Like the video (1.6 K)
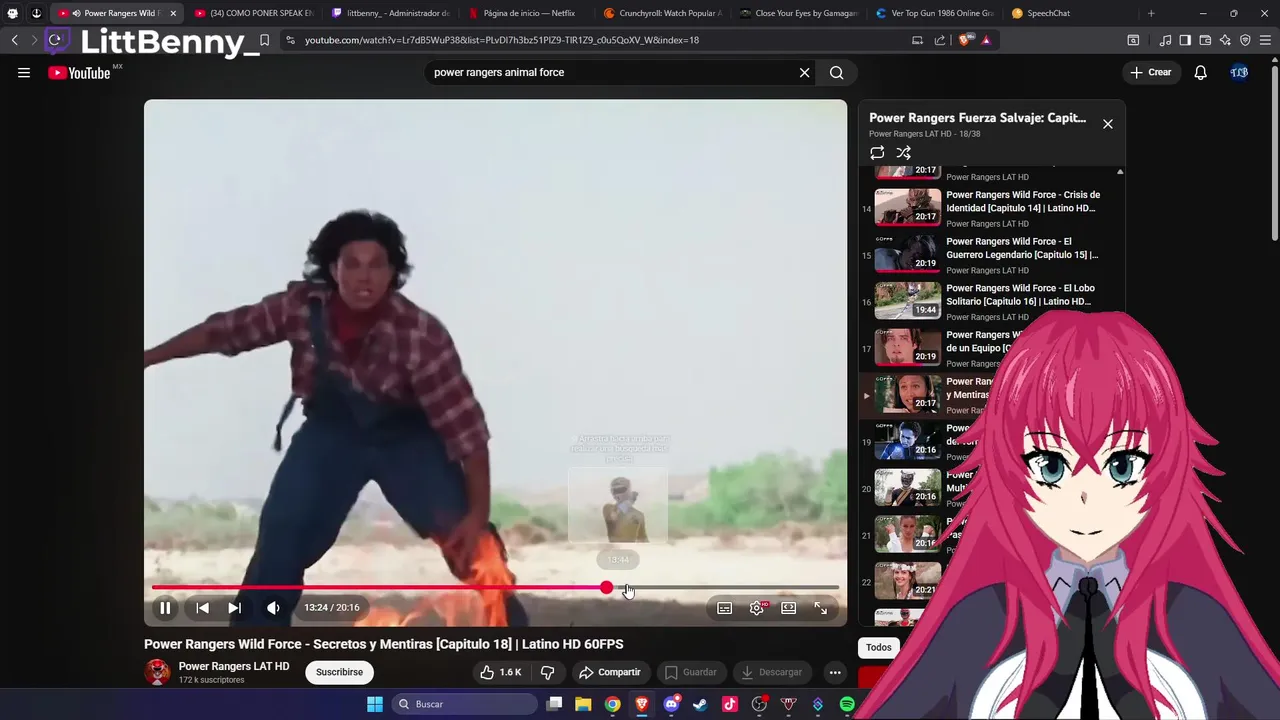 [x=500, y=672]
